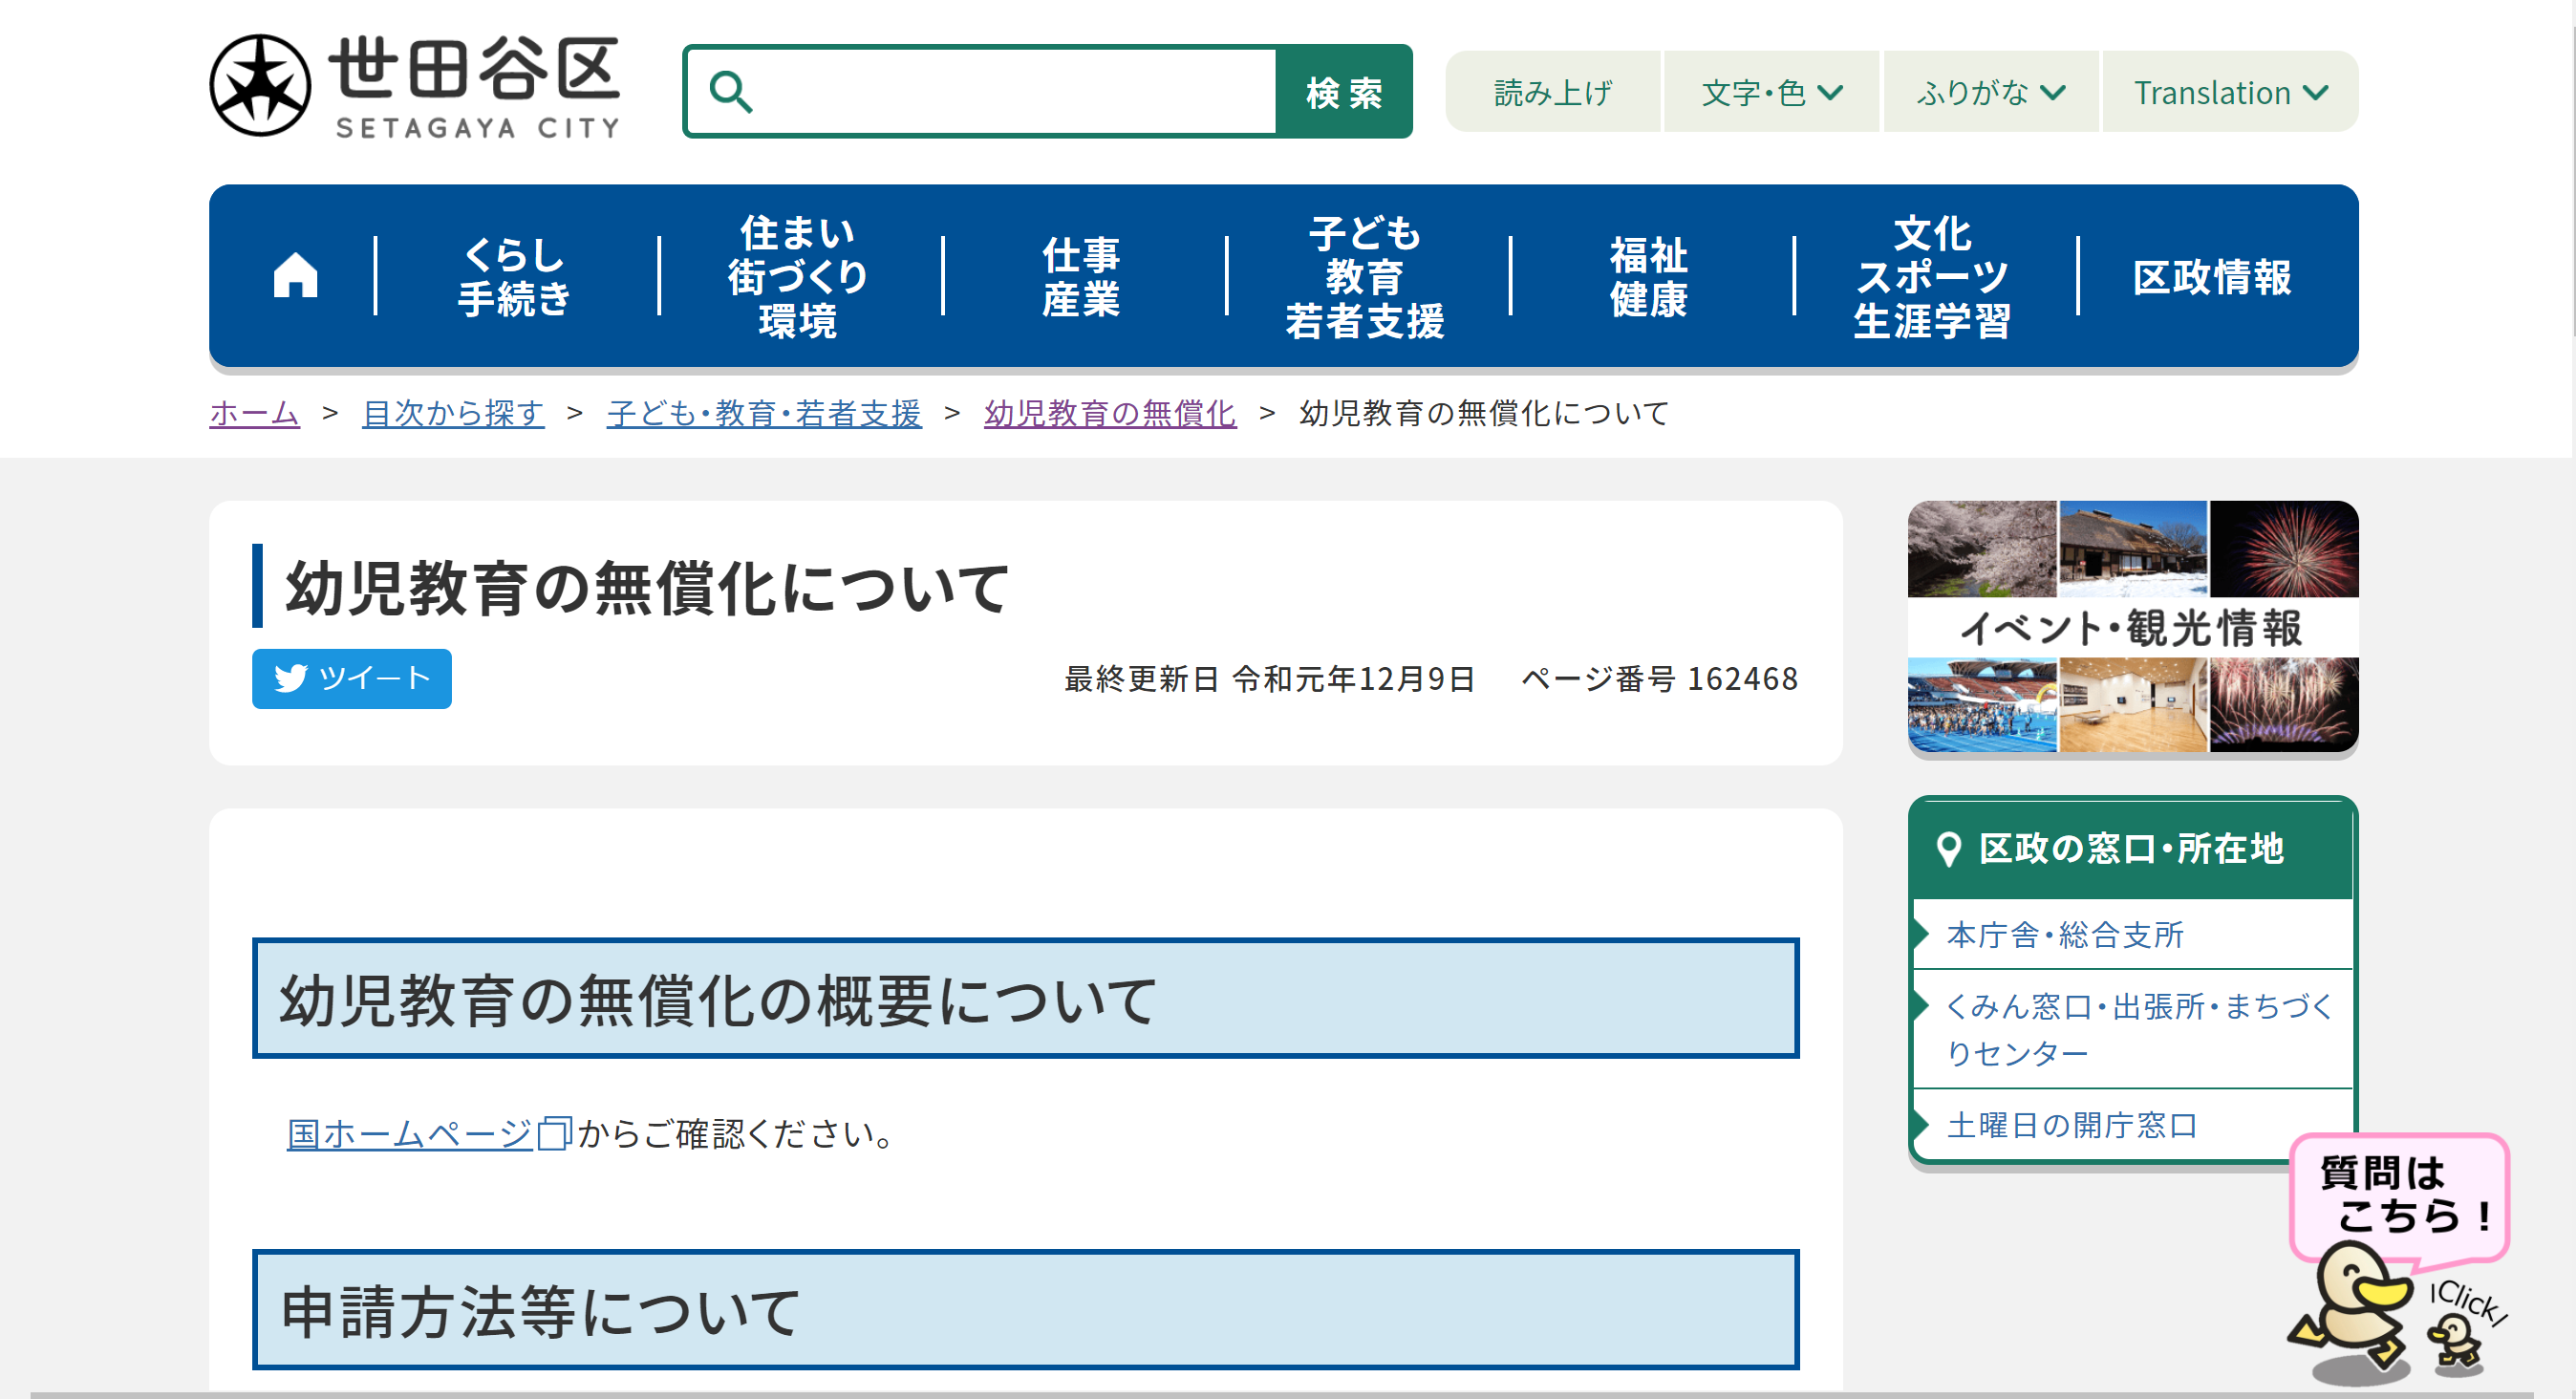2576x1399 pixels.
Task: Click the magnifier icon in search box
Action: (730, 92)
